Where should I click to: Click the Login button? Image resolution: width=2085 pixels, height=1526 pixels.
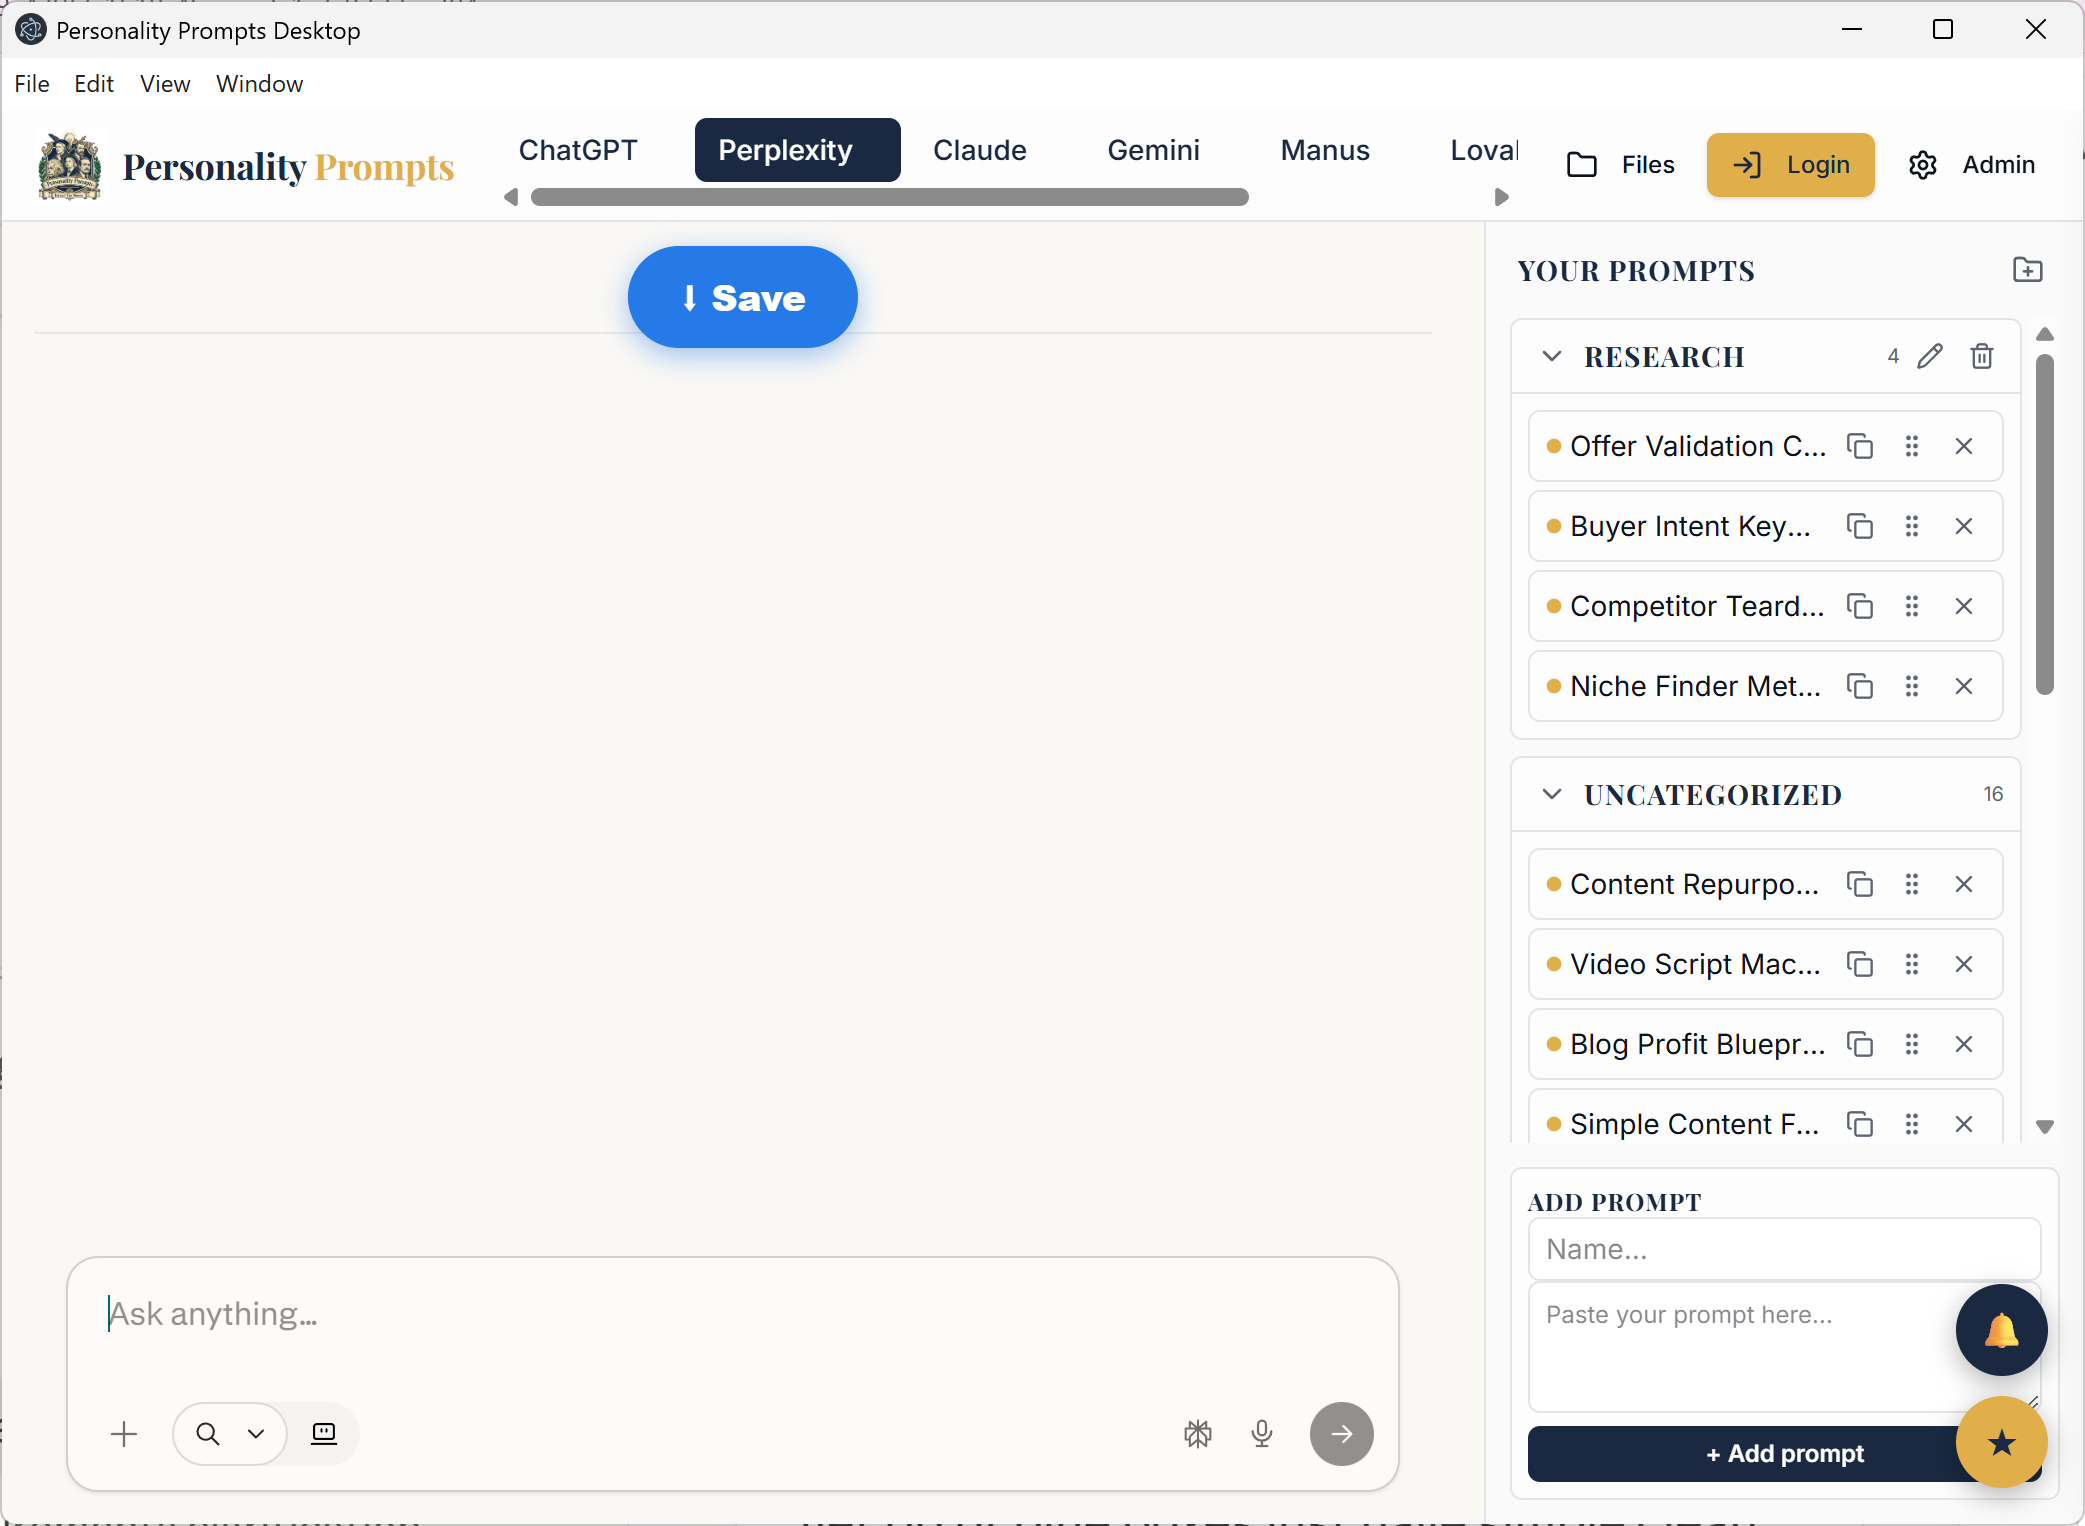1791,165
